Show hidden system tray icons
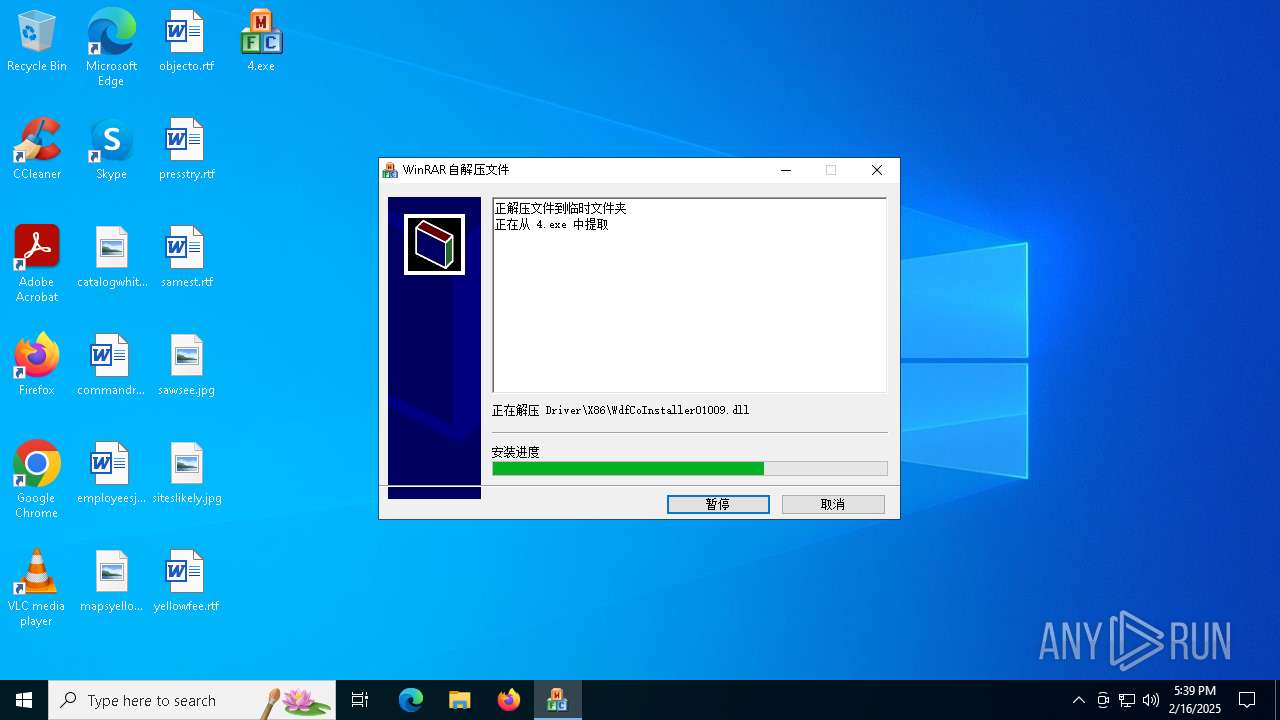 1078,700
